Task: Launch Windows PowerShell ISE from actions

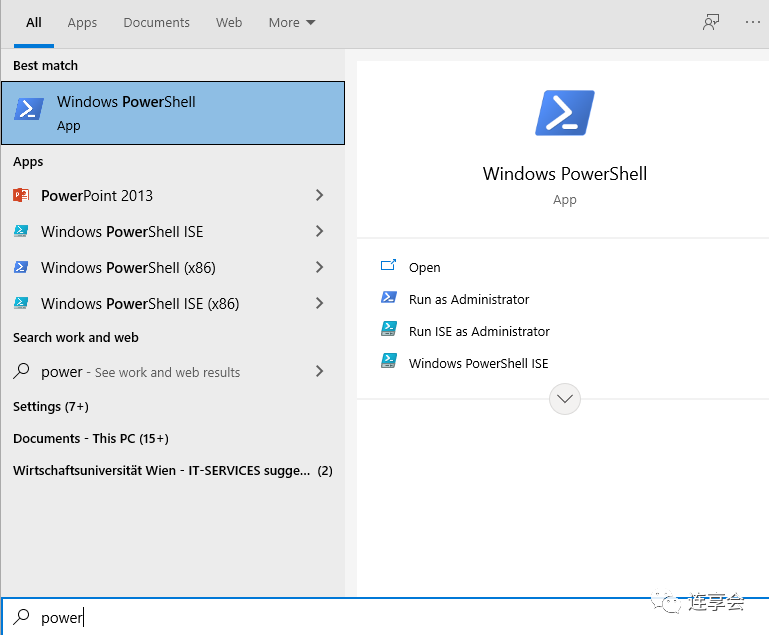Action: click(479, 363)
